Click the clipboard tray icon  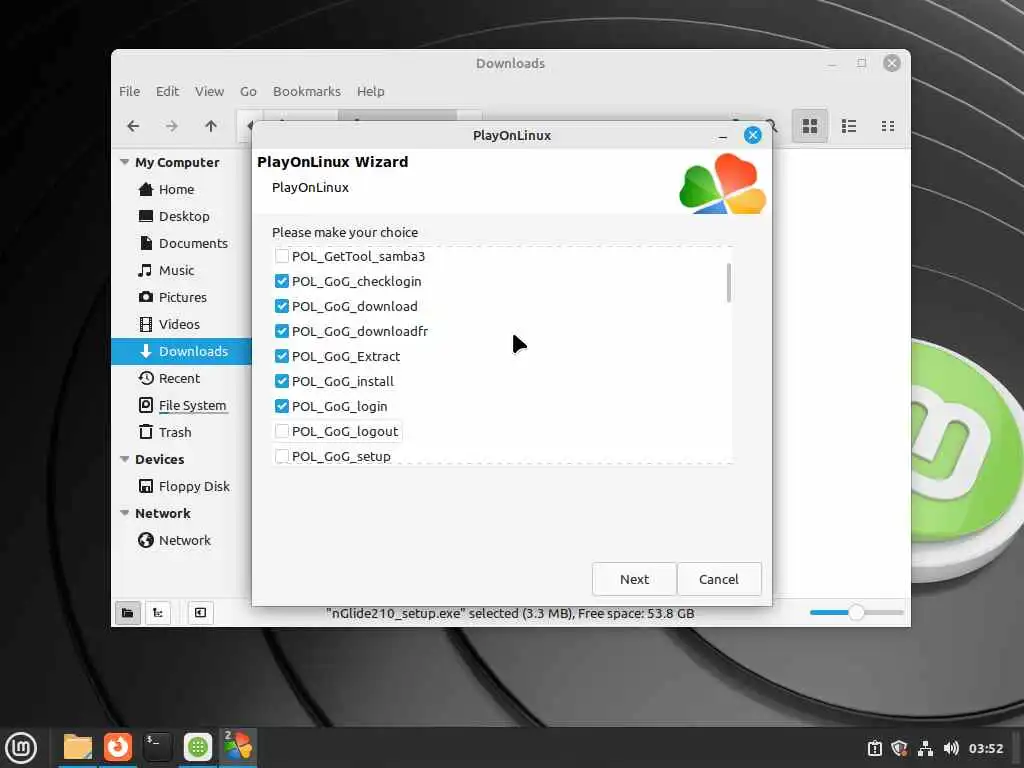coord(874,748)
